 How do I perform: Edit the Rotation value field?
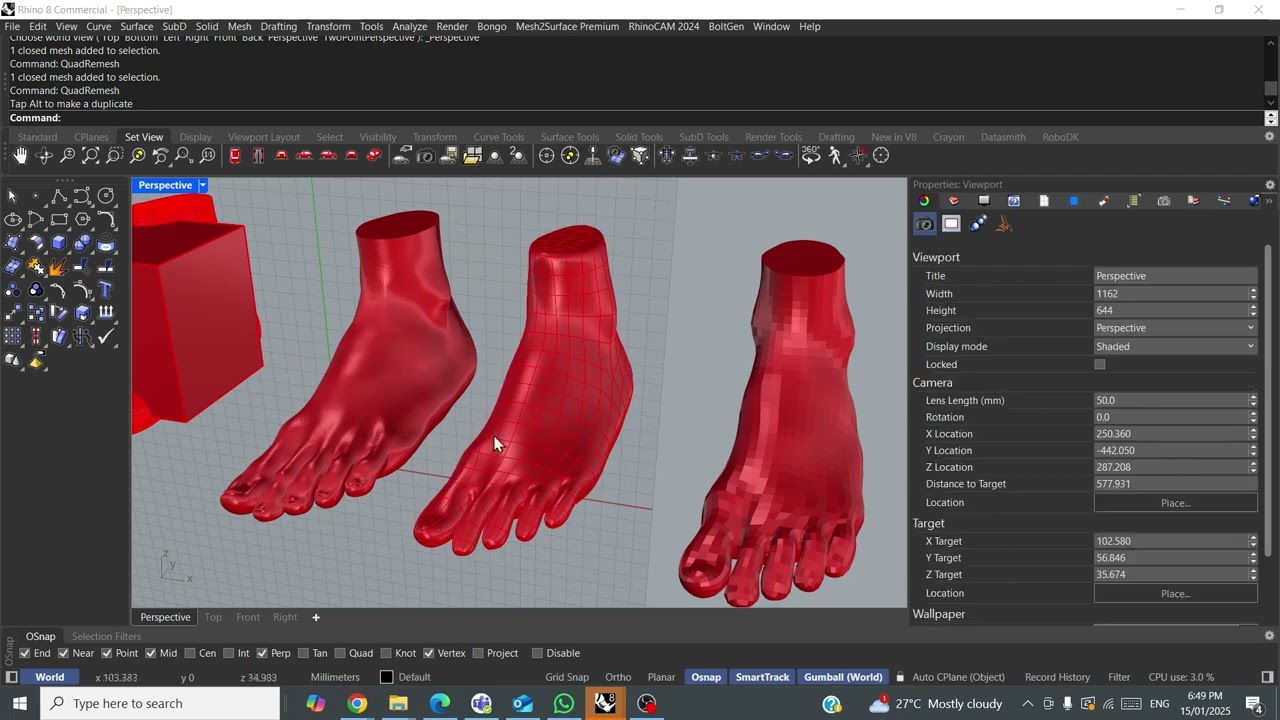1171,418
